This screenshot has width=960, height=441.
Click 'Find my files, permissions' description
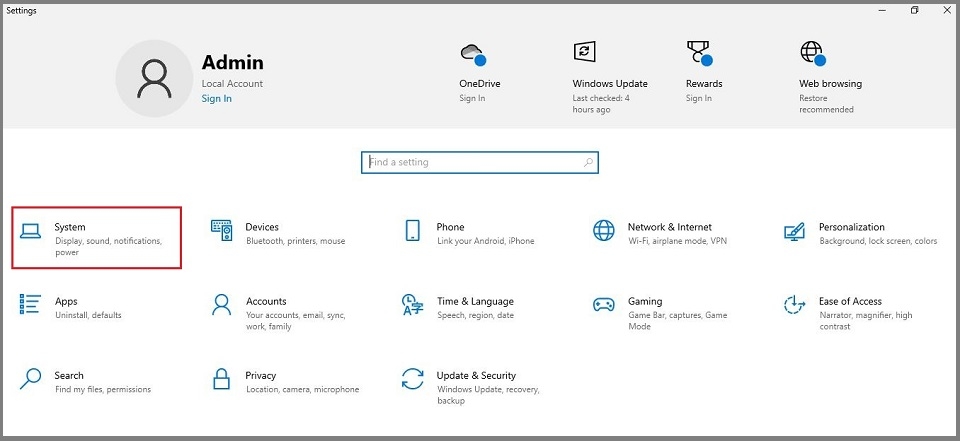coord(103,390)
